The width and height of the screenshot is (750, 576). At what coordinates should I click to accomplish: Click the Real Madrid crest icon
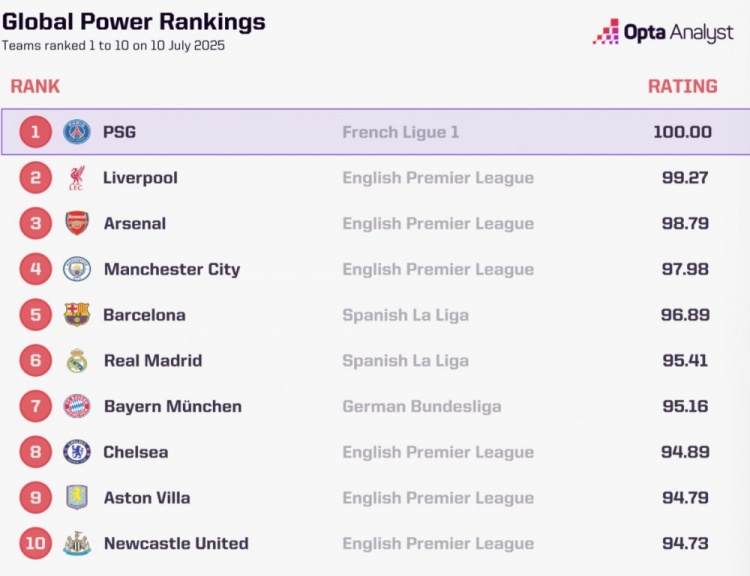(x=77, y=361)
